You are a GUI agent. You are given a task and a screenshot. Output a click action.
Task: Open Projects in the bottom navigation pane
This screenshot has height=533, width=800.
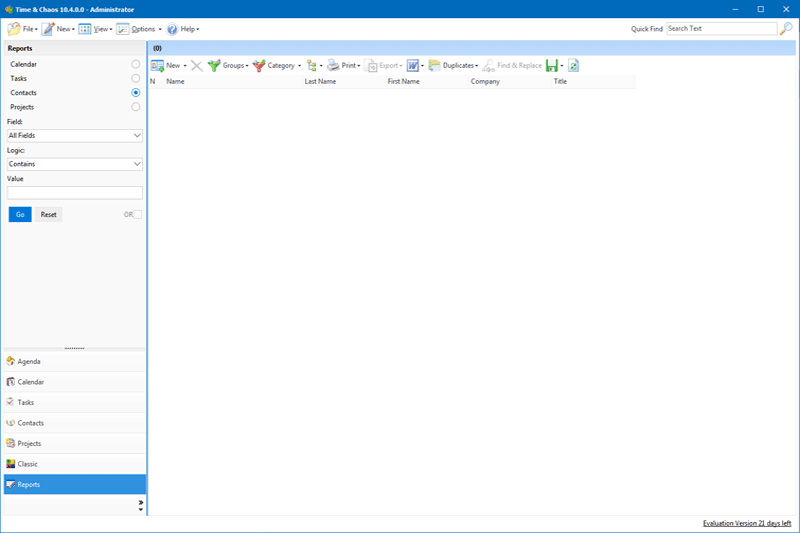[x=74, y=443]
